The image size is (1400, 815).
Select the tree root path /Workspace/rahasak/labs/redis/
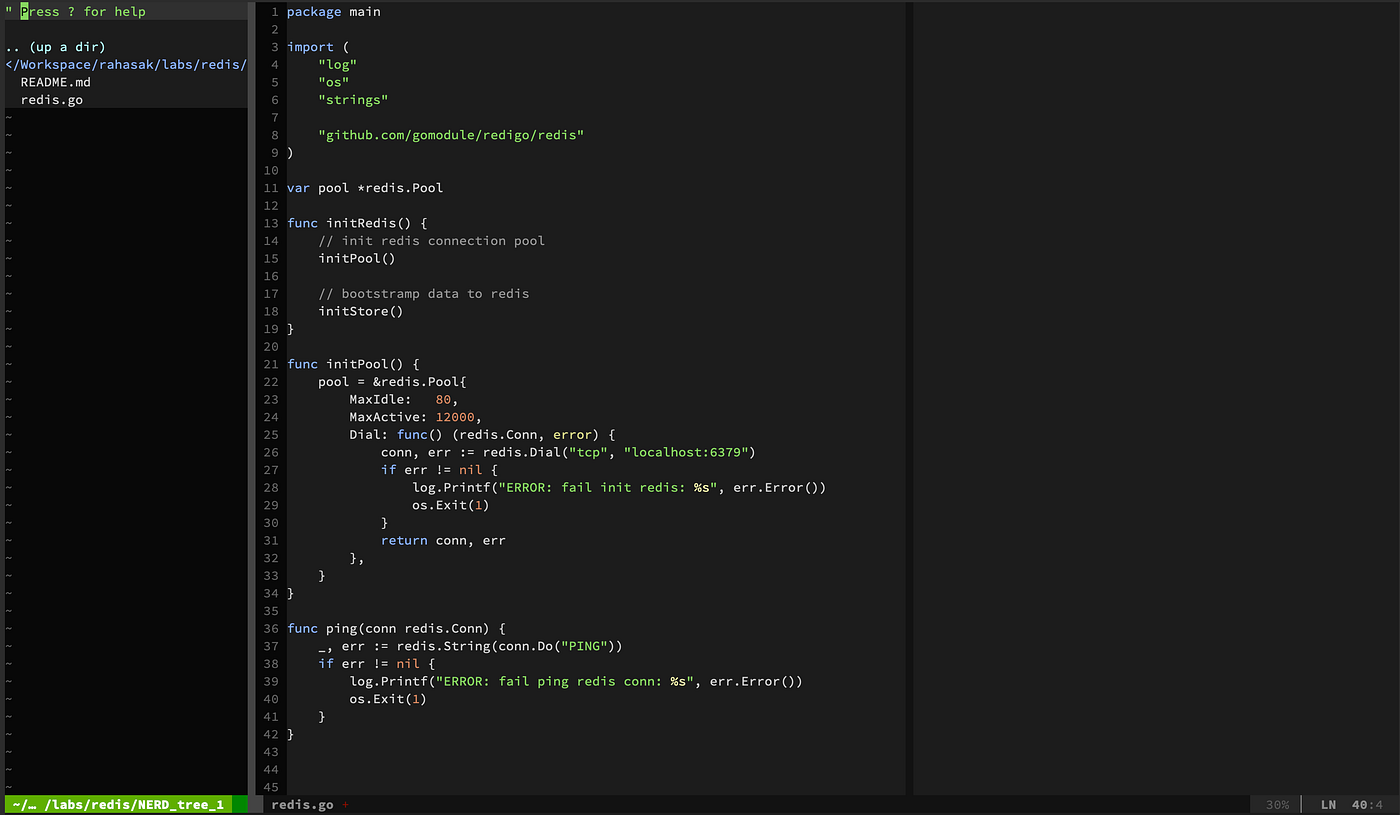pos(125,64)
